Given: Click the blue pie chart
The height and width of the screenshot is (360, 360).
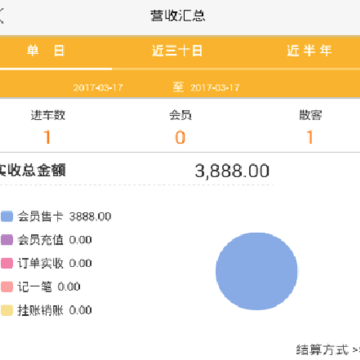Looking at the screenshot, I should (x=256, y=271).
